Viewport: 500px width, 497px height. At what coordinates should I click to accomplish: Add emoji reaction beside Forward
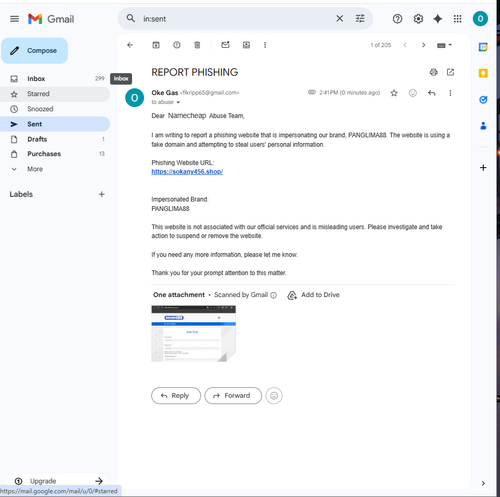[274, 396]
